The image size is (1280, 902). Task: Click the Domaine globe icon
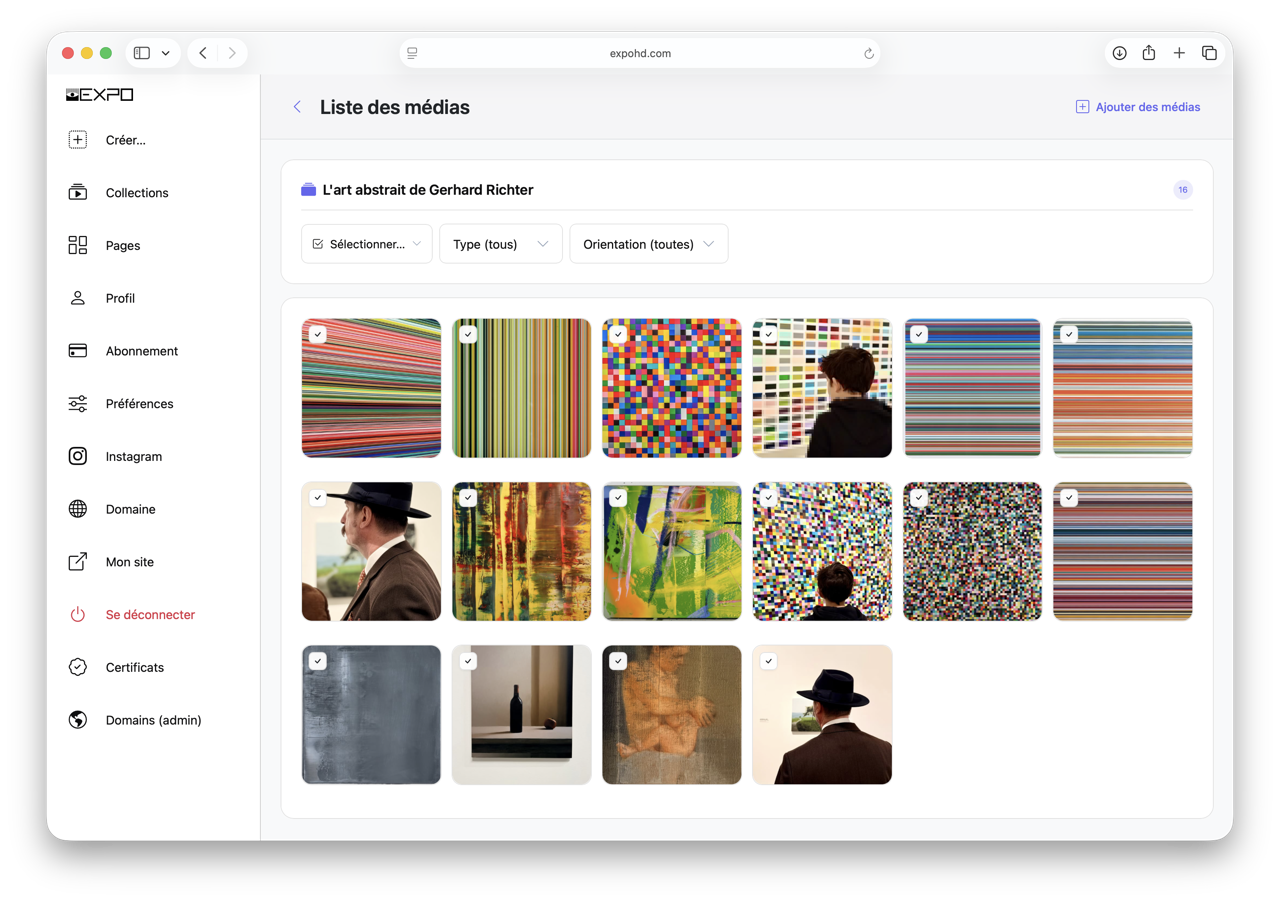(x=78, y=509)
